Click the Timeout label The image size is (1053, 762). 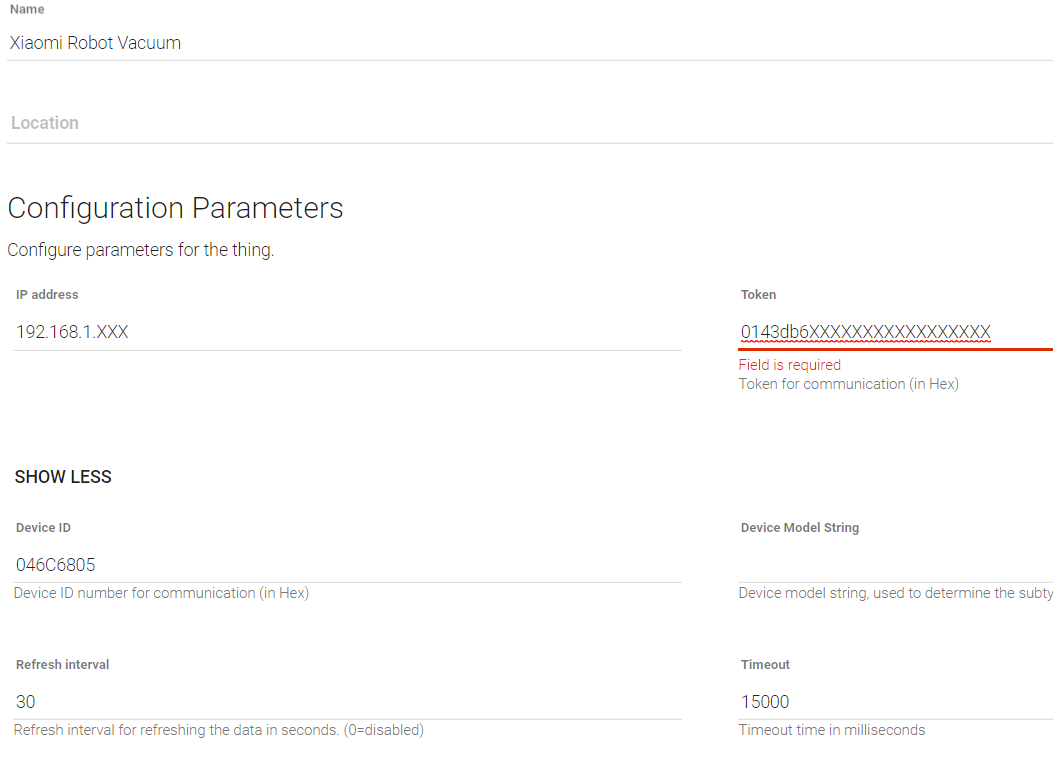pos(766,665)
